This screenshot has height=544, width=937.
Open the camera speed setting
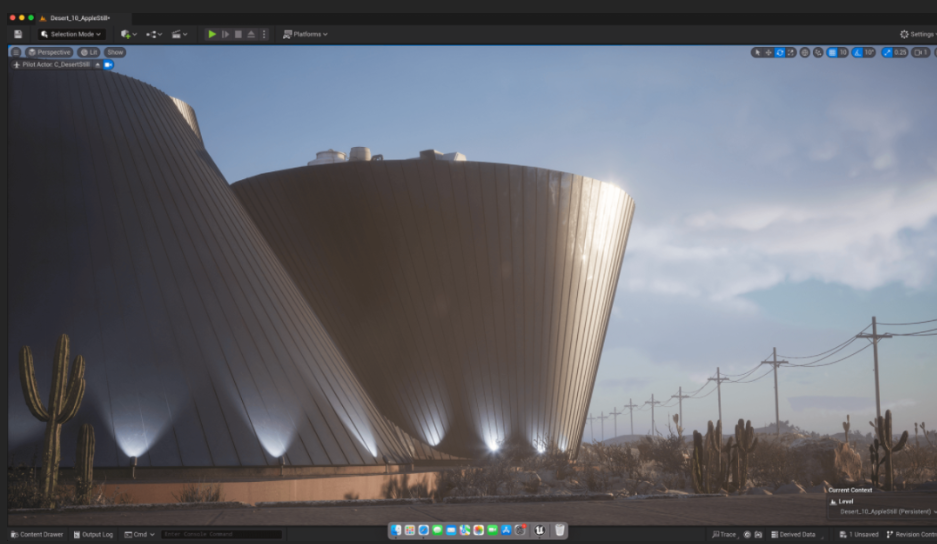point(920,52)
